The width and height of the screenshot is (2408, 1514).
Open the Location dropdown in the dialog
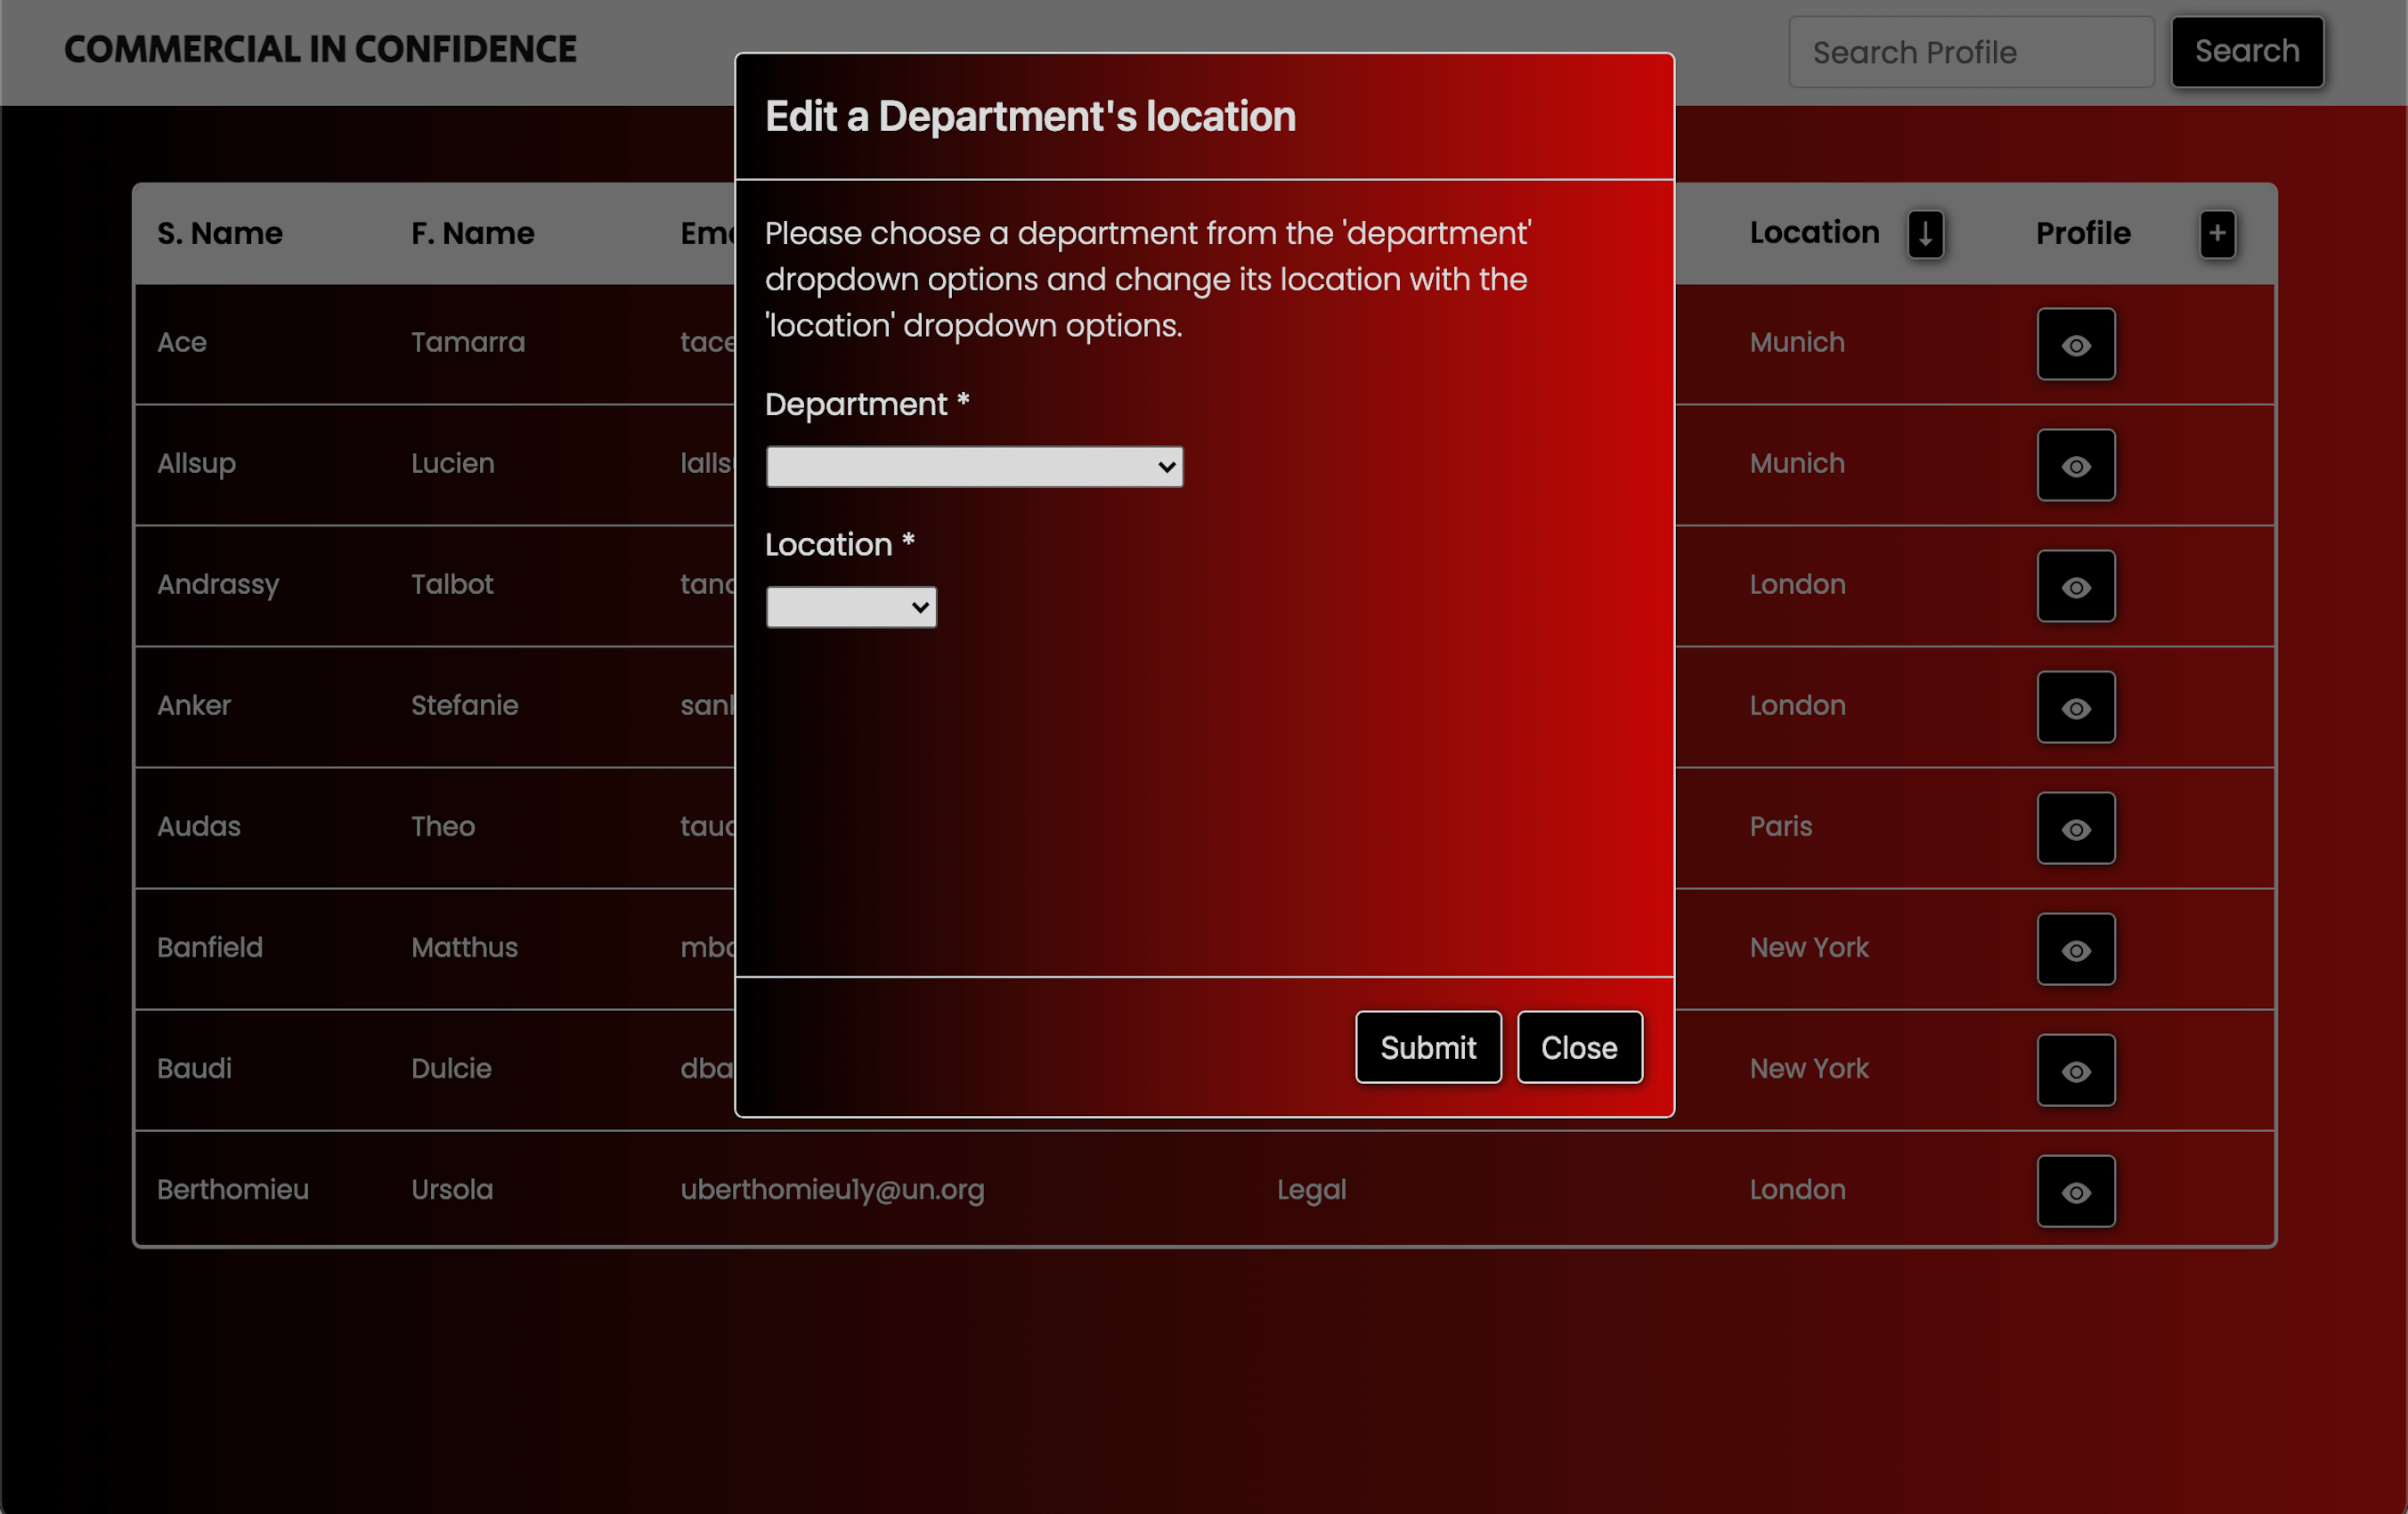[x=851, y=607]
